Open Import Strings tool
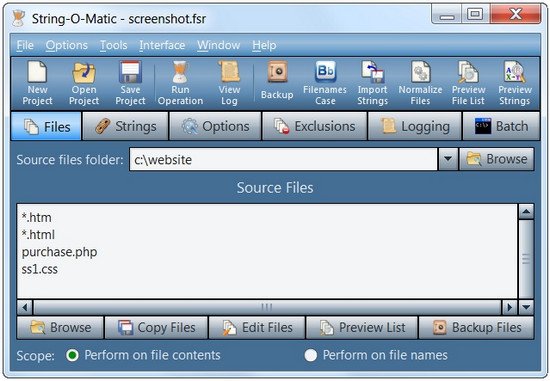 point(373,83)
